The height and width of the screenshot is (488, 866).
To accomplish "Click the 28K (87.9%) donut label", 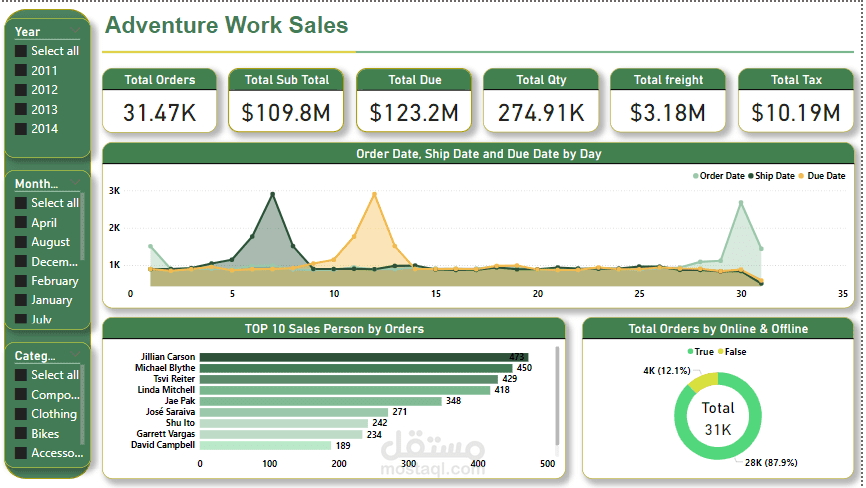I will pos(771,463).
